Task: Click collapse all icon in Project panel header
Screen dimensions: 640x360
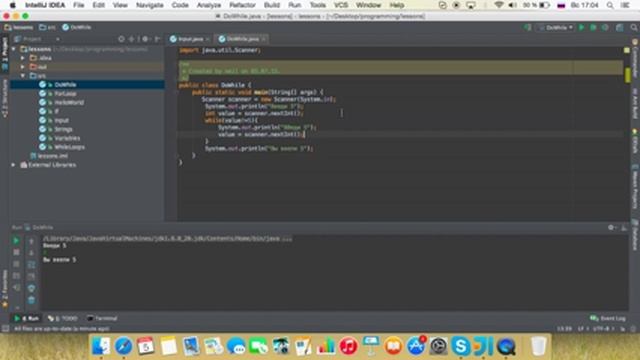Action: (x=131, y=39)
